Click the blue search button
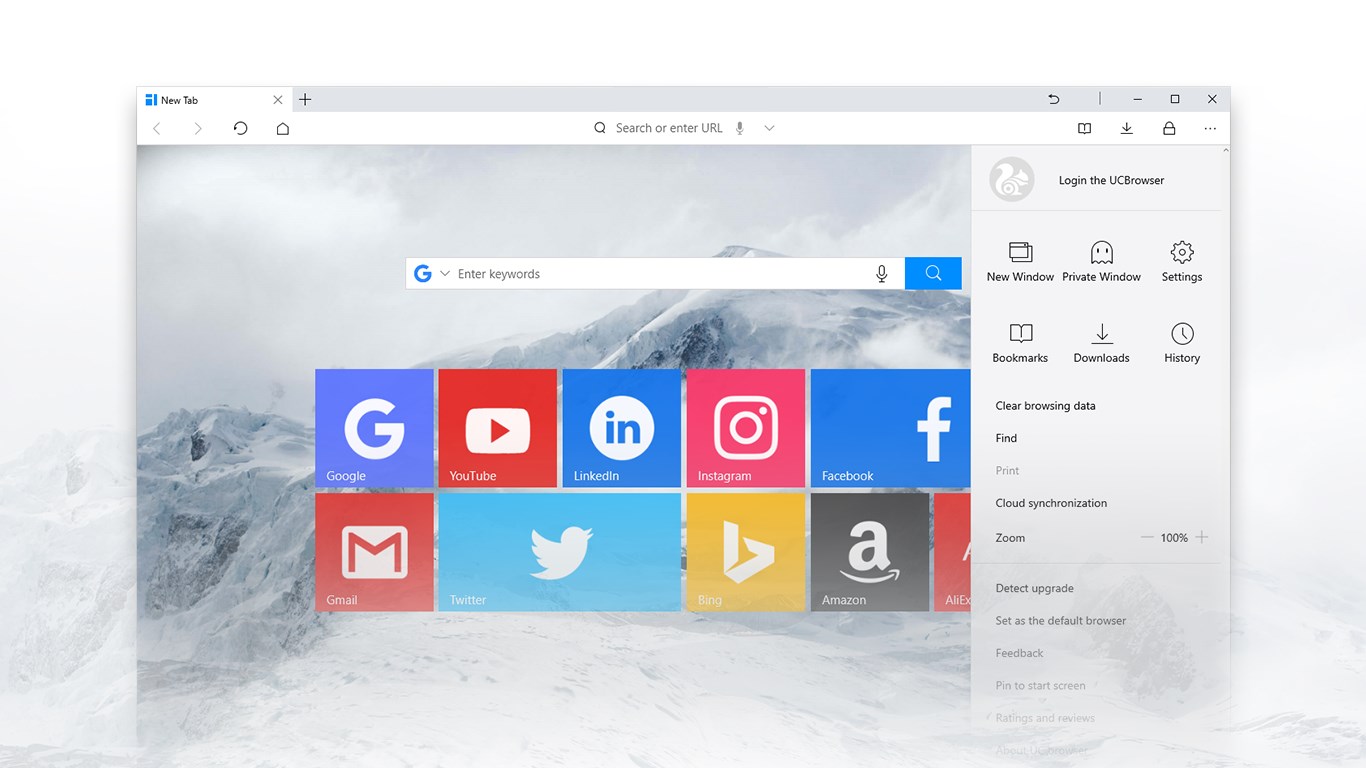The image size is (1366, 768). [x=933, y=274]
